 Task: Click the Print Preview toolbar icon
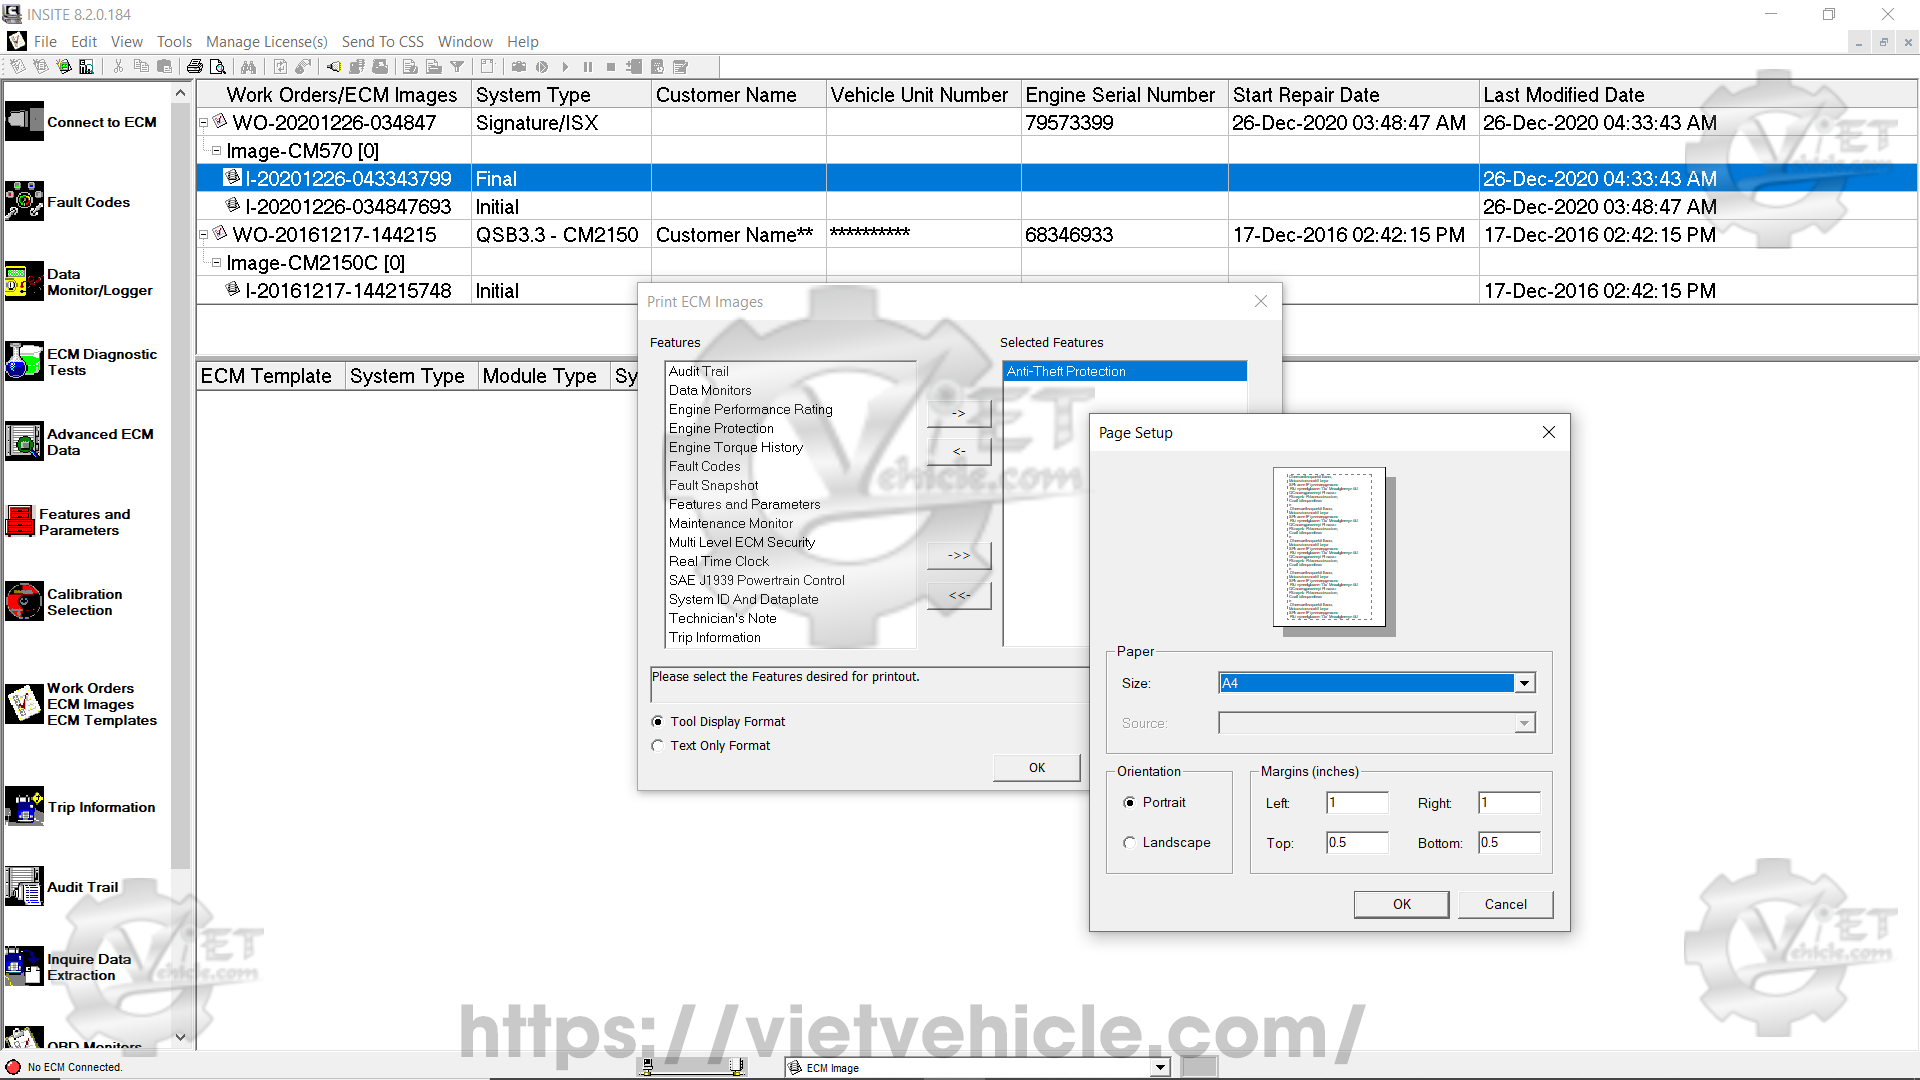coord(218,67)
